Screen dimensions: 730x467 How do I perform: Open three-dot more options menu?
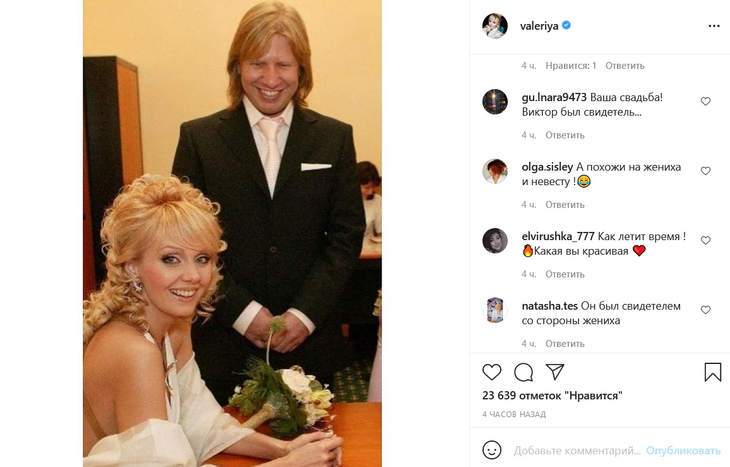714,26
